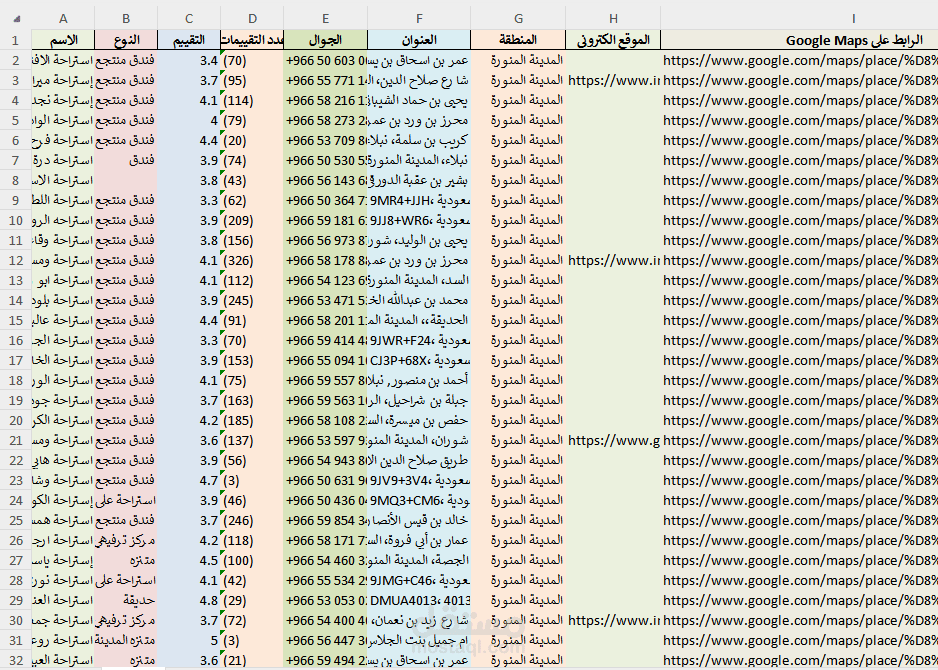Click type cell 'متنزه' in row 27
The width and height of the screenshot is (938, 670).
(126, 561)
